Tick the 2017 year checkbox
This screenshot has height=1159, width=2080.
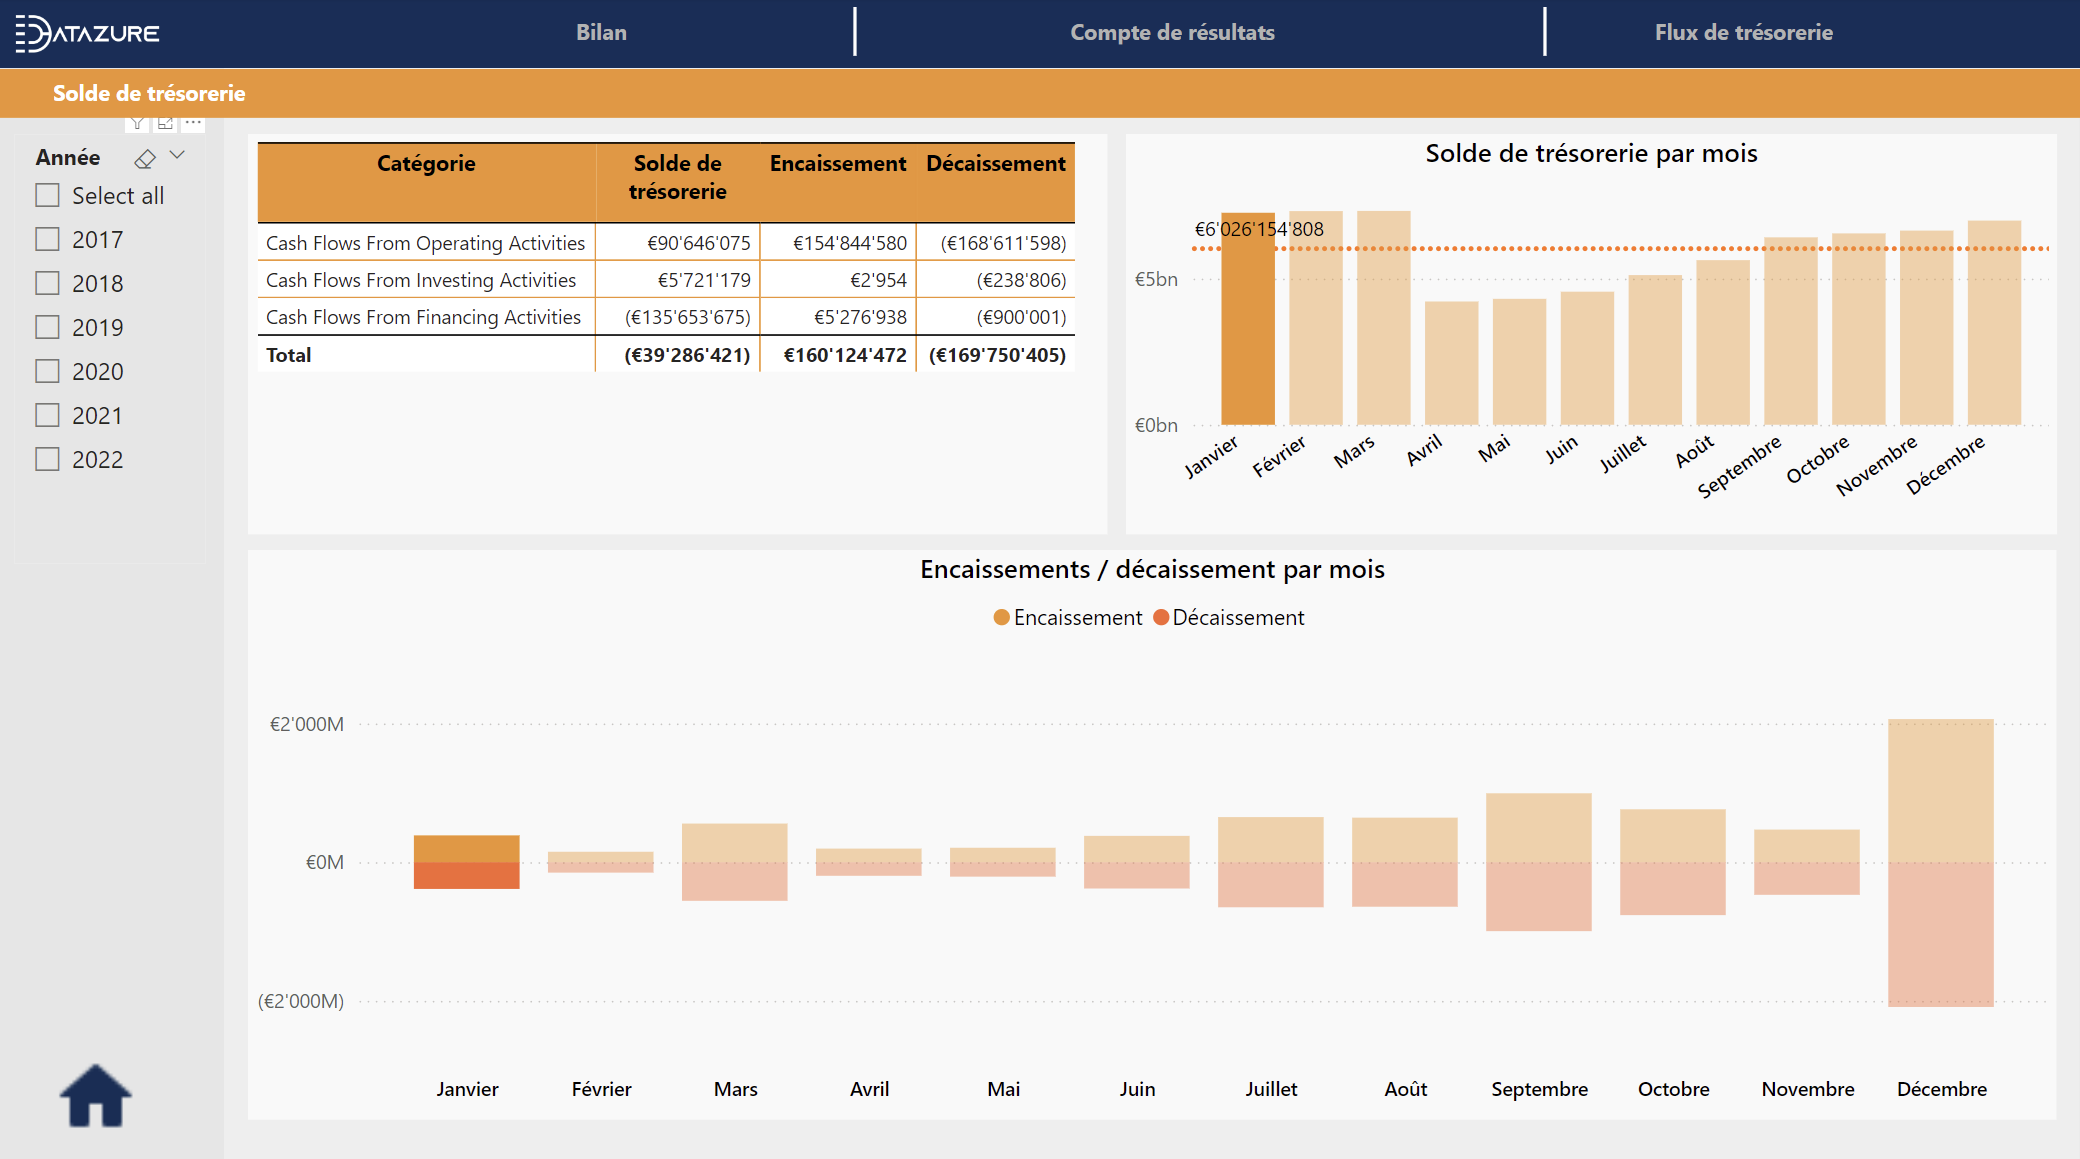47,239
